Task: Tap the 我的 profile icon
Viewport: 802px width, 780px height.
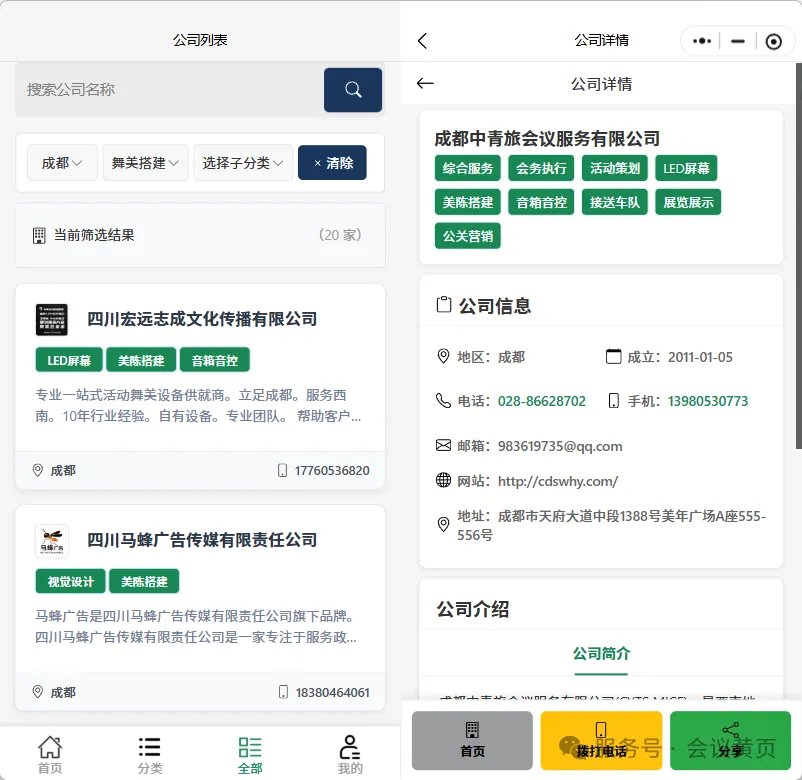Action: [349, 754]
